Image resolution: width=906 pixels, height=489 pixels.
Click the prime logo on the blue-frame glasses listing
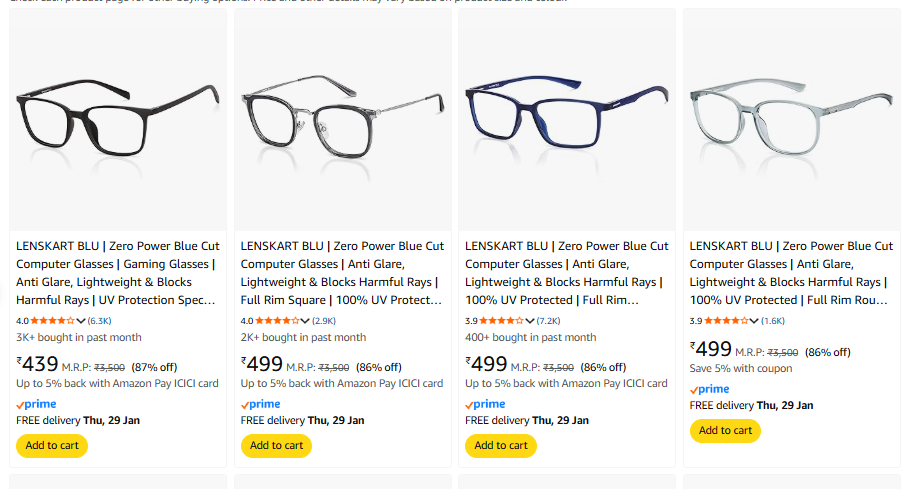(x=485, y=405)
